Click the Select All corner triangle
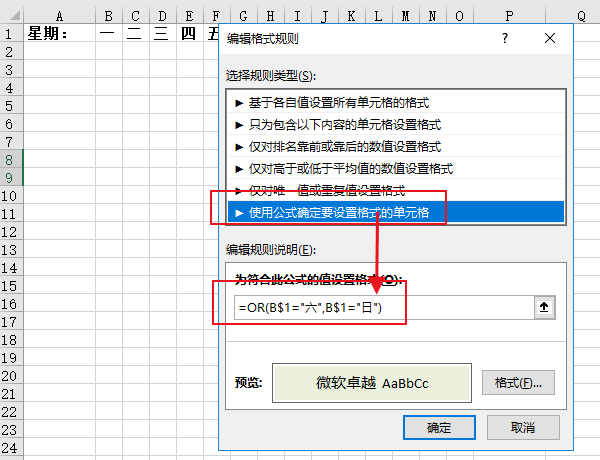 pos(15,16)
